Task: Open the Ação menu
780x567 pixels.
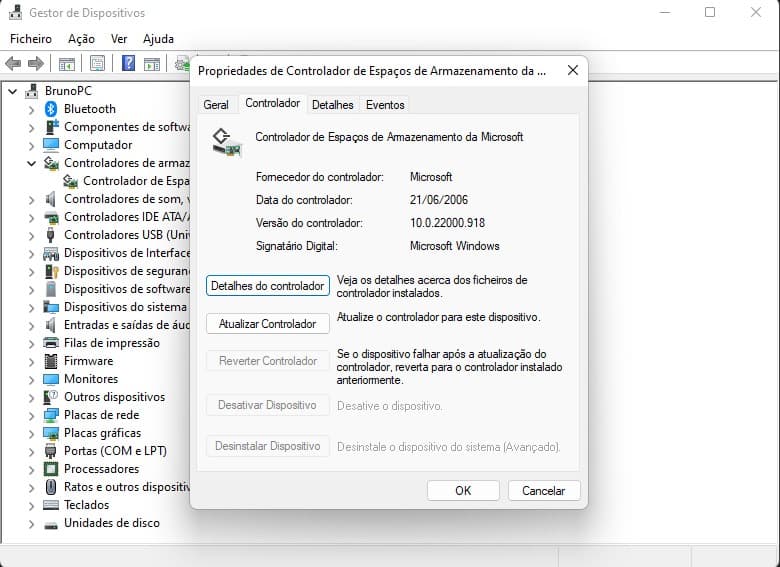Action: 81,39
